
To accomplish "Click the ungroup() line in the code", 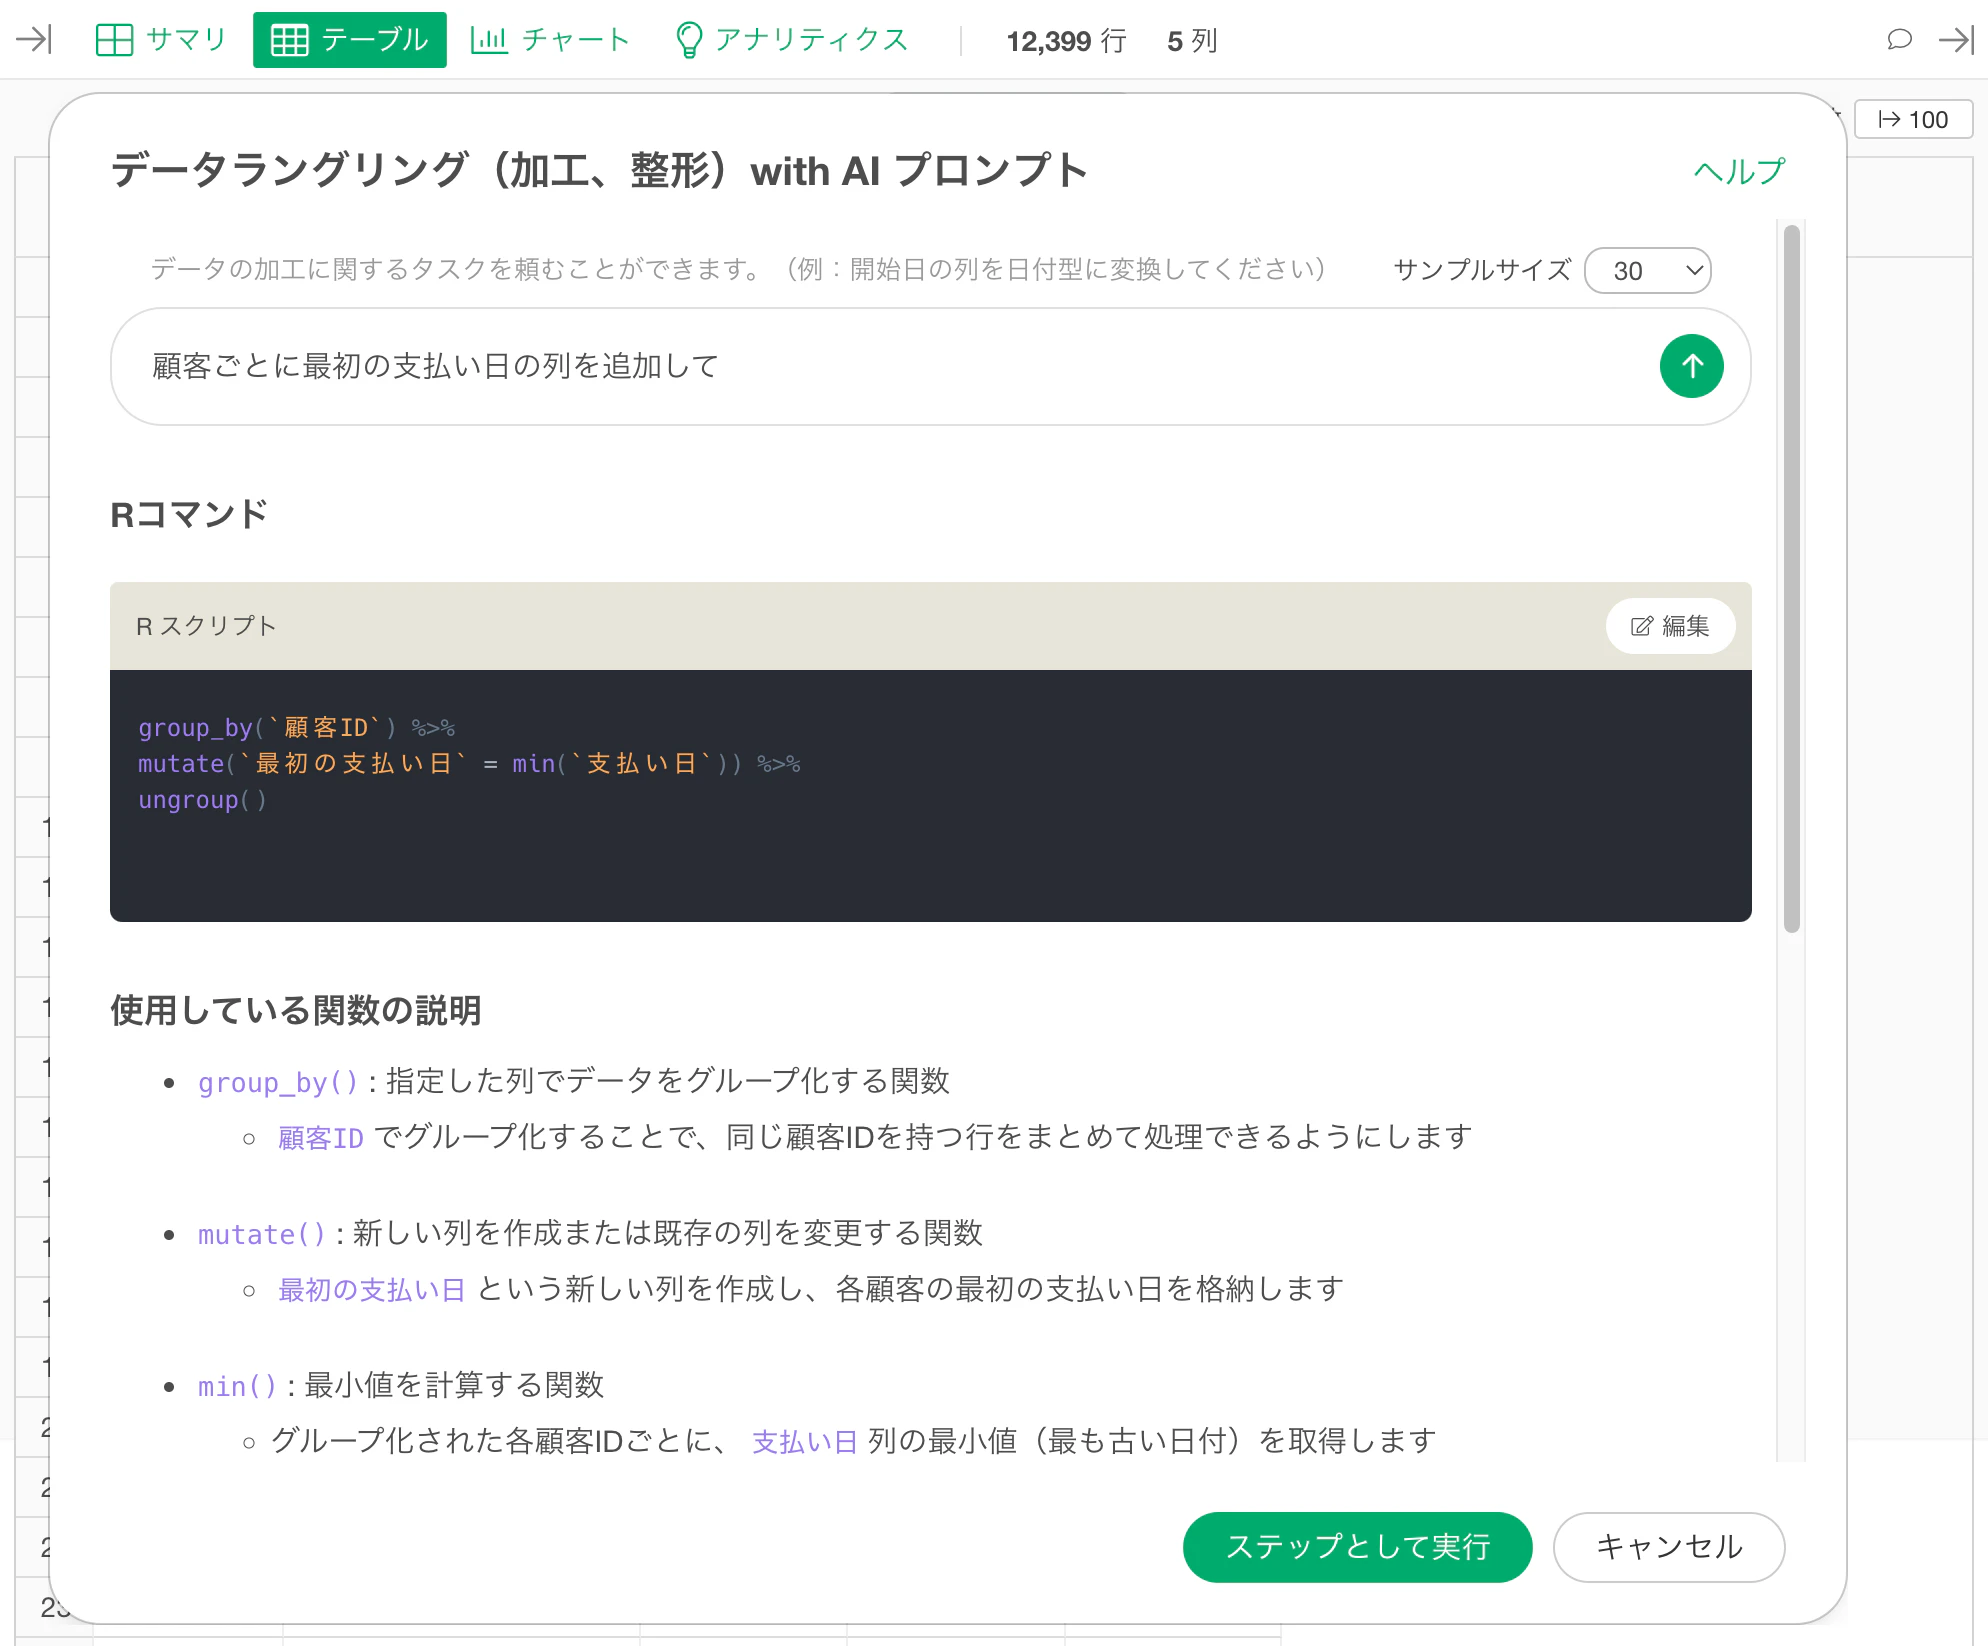I will [202, 800].
